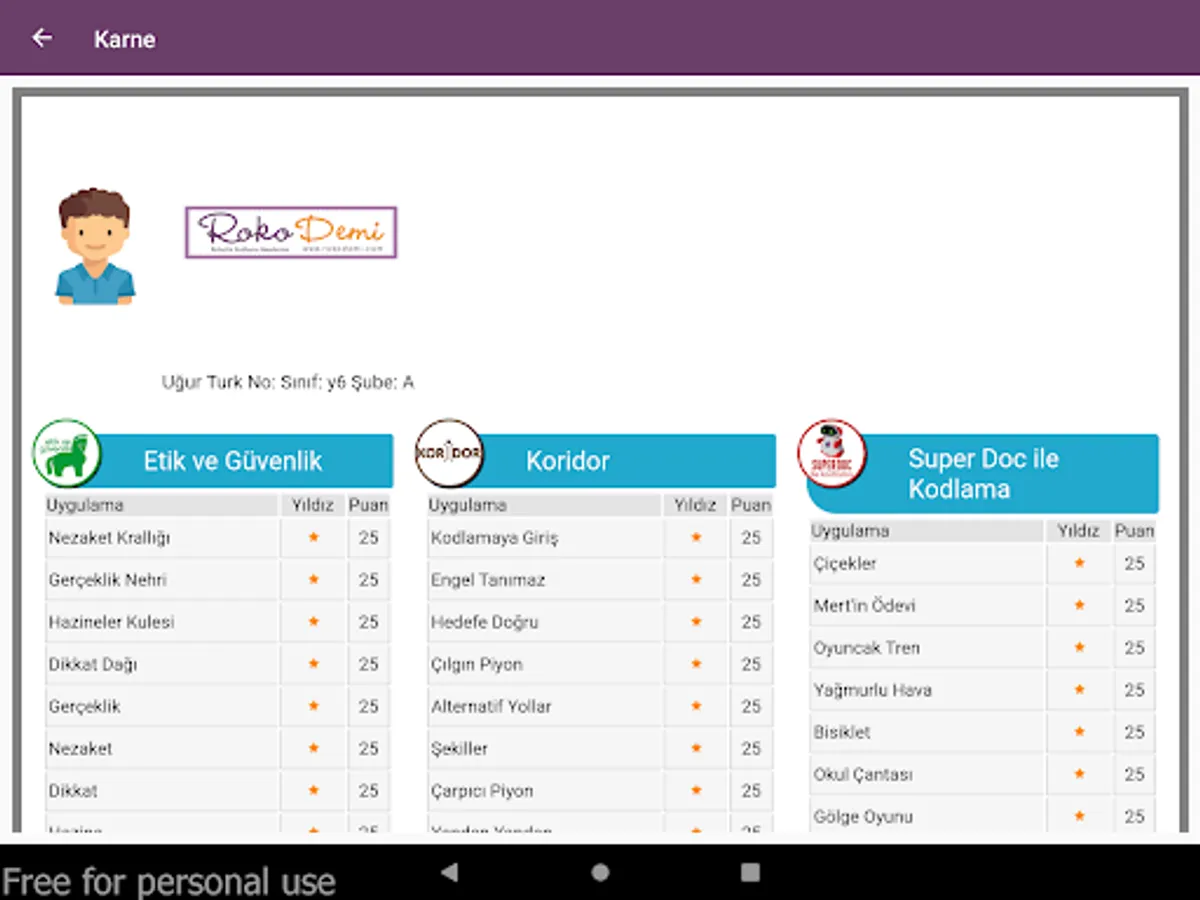
Task: Click the Uygulama column header under Koridor
Action: click(466, 505)
